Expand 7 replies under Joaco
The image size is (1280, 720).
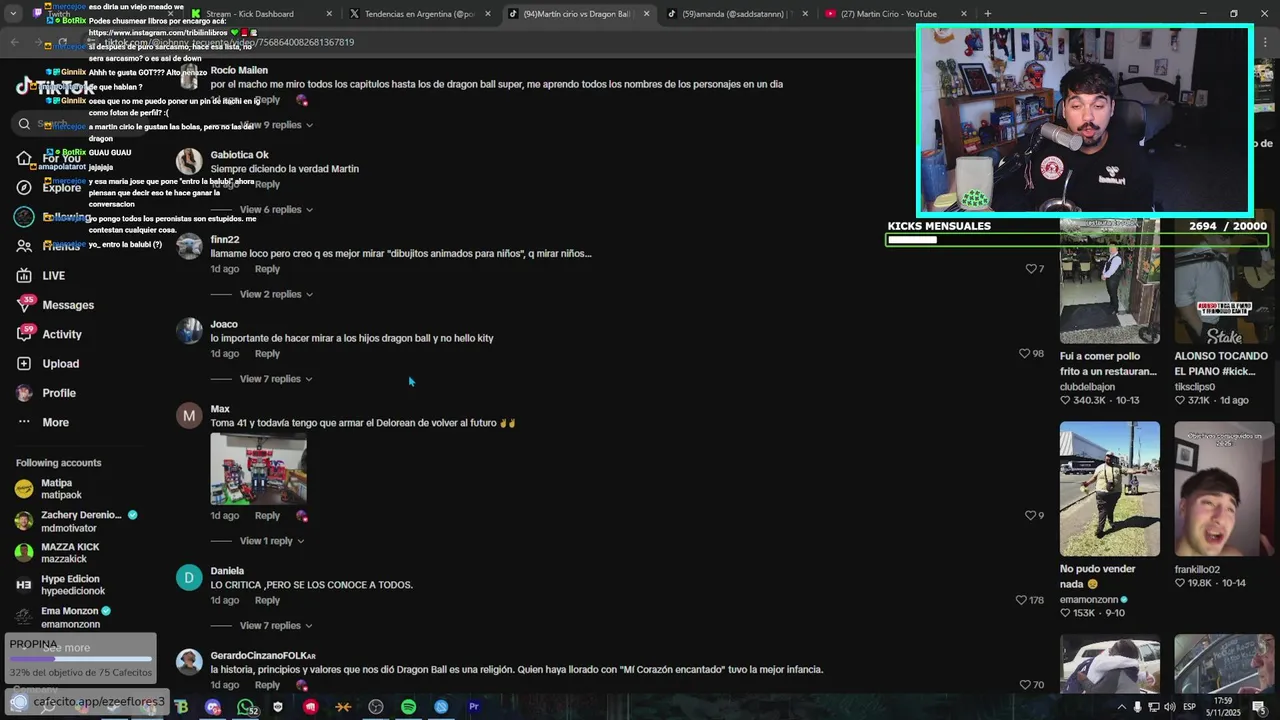[276, 379]
